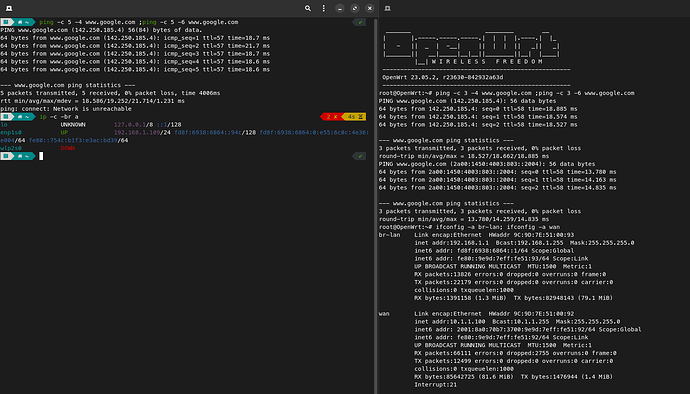
Task: Click the icmp_seq=2 time=21.7 ms line
Action: coord(135,46)
